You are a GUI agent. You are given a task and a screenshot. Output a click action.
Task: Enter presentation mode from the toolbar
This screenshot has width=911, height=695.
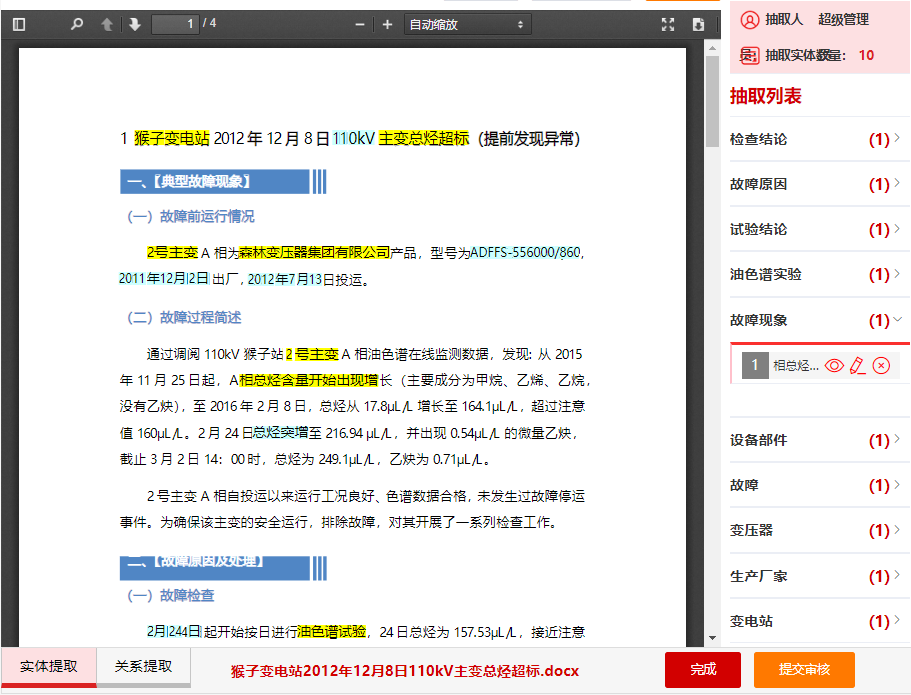pyautogui.click(x=667, y=23)
